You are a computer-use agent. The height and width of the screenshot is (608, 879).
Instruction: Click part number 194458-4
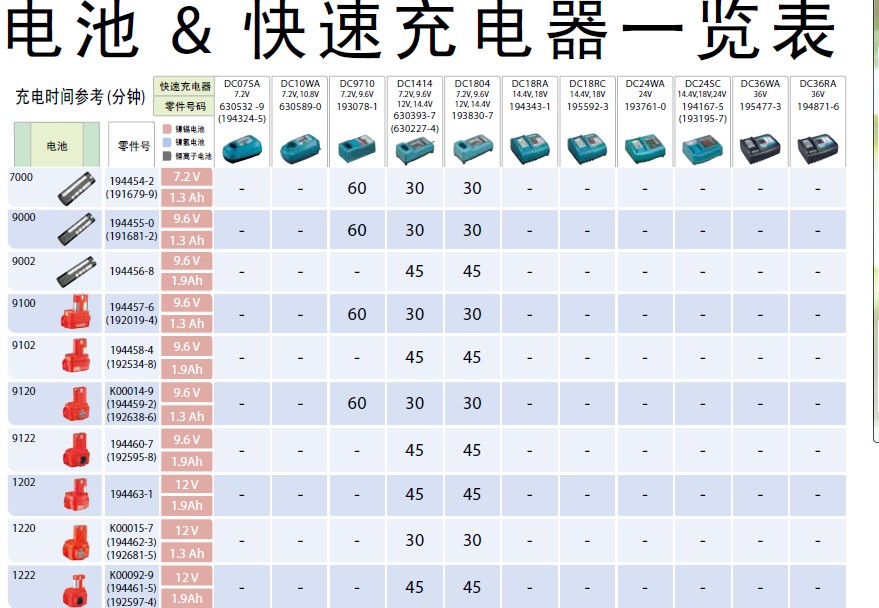[132, 350]
